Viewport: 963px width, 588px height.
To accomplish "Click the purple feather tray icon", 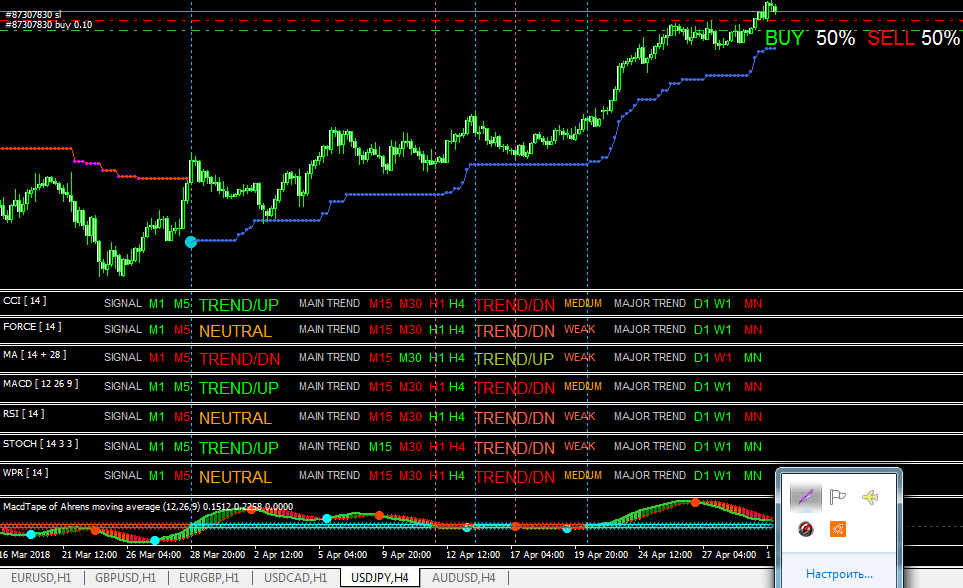I will pos(805,496).
